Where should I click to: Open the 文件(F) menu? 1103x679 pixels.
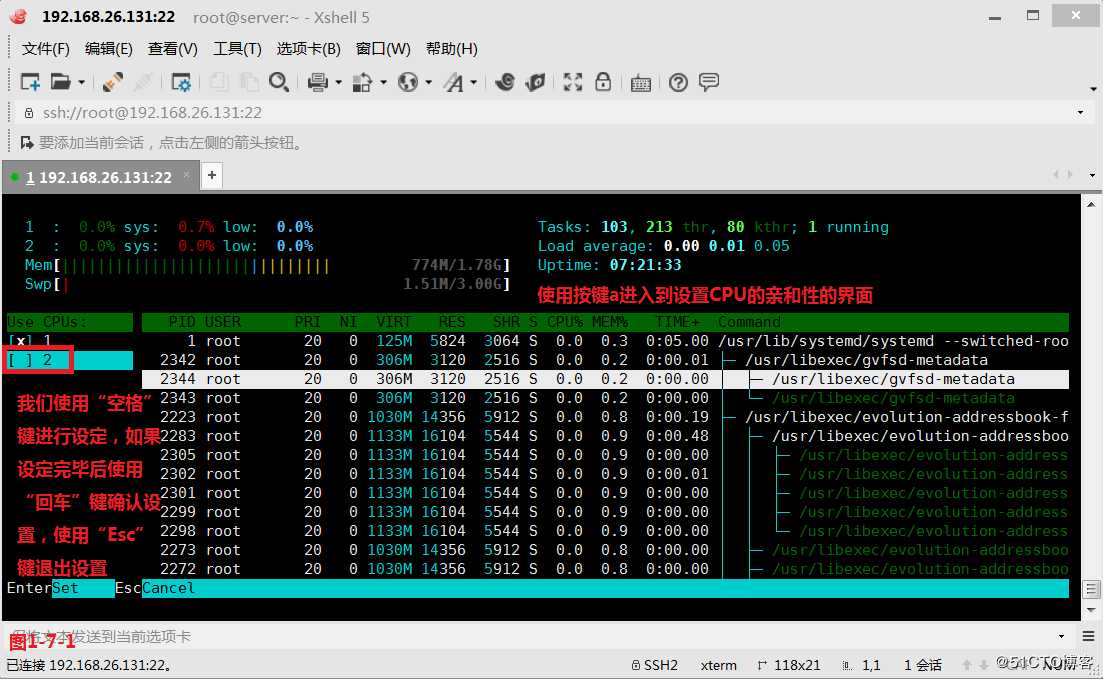46,49
